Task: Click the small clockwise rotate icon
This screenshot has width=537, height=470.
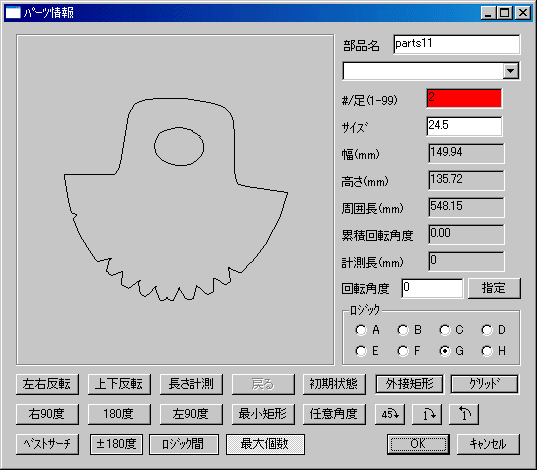Action: tap(427, 414)
